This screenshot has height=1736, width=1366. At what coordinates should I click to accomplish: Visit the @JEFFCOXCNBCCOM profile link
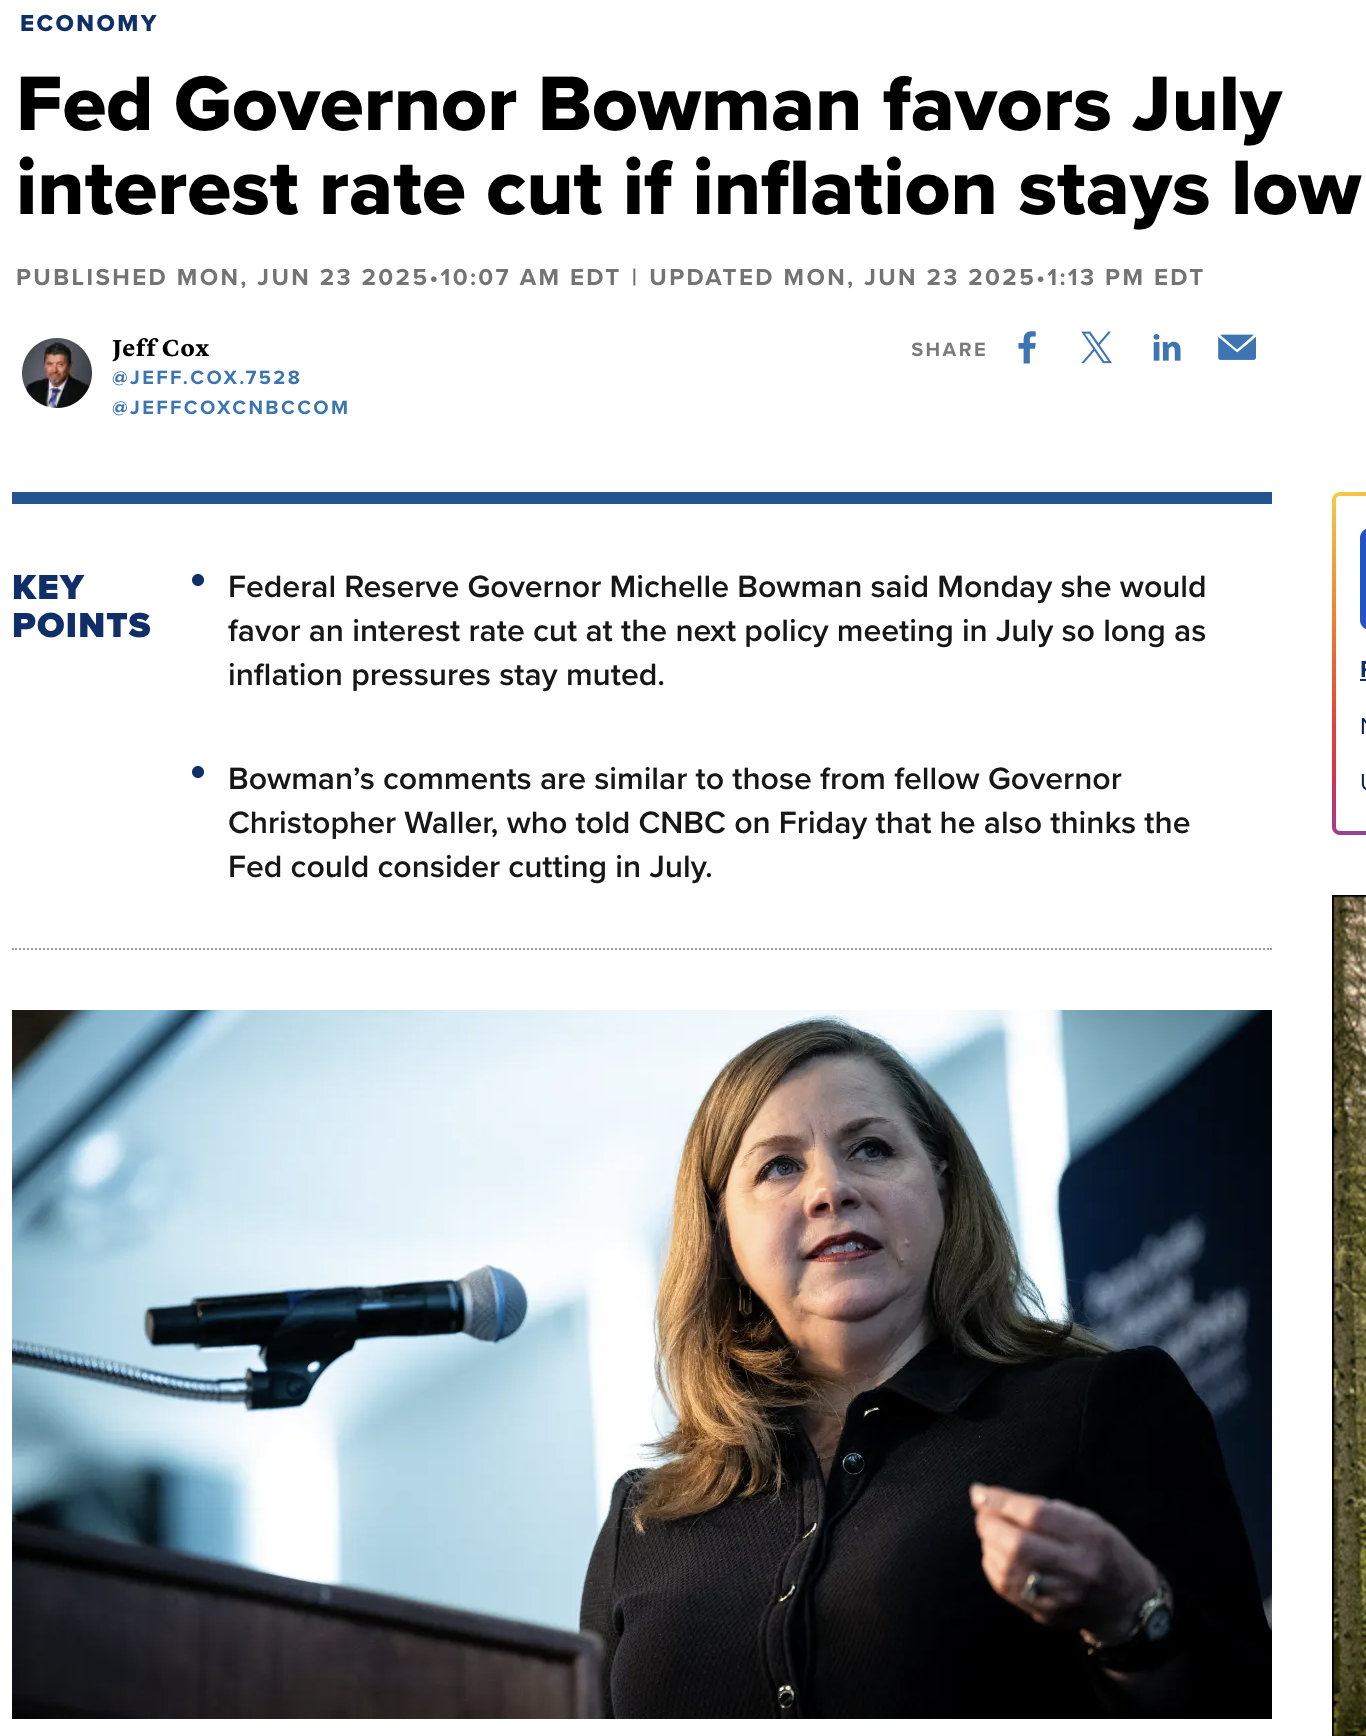(x=230, y=407)
